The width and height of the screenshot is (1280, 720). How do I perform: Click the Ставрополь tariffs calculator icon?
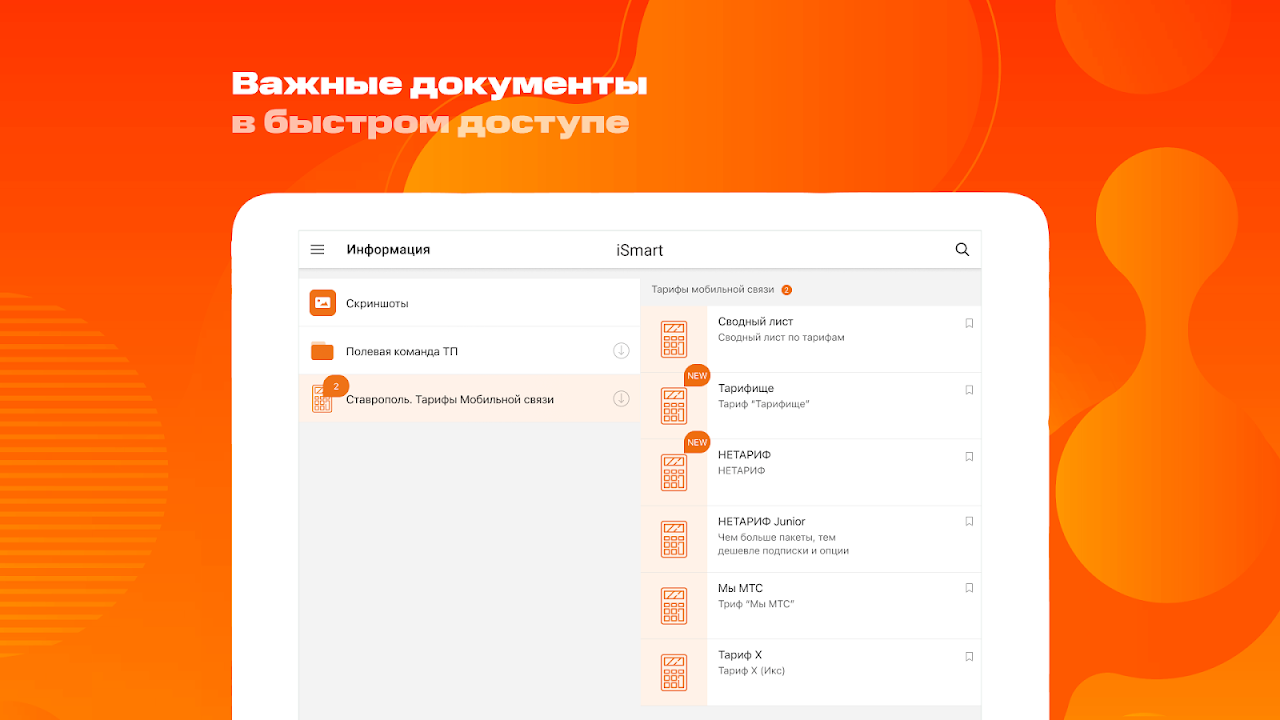[322, 399]
